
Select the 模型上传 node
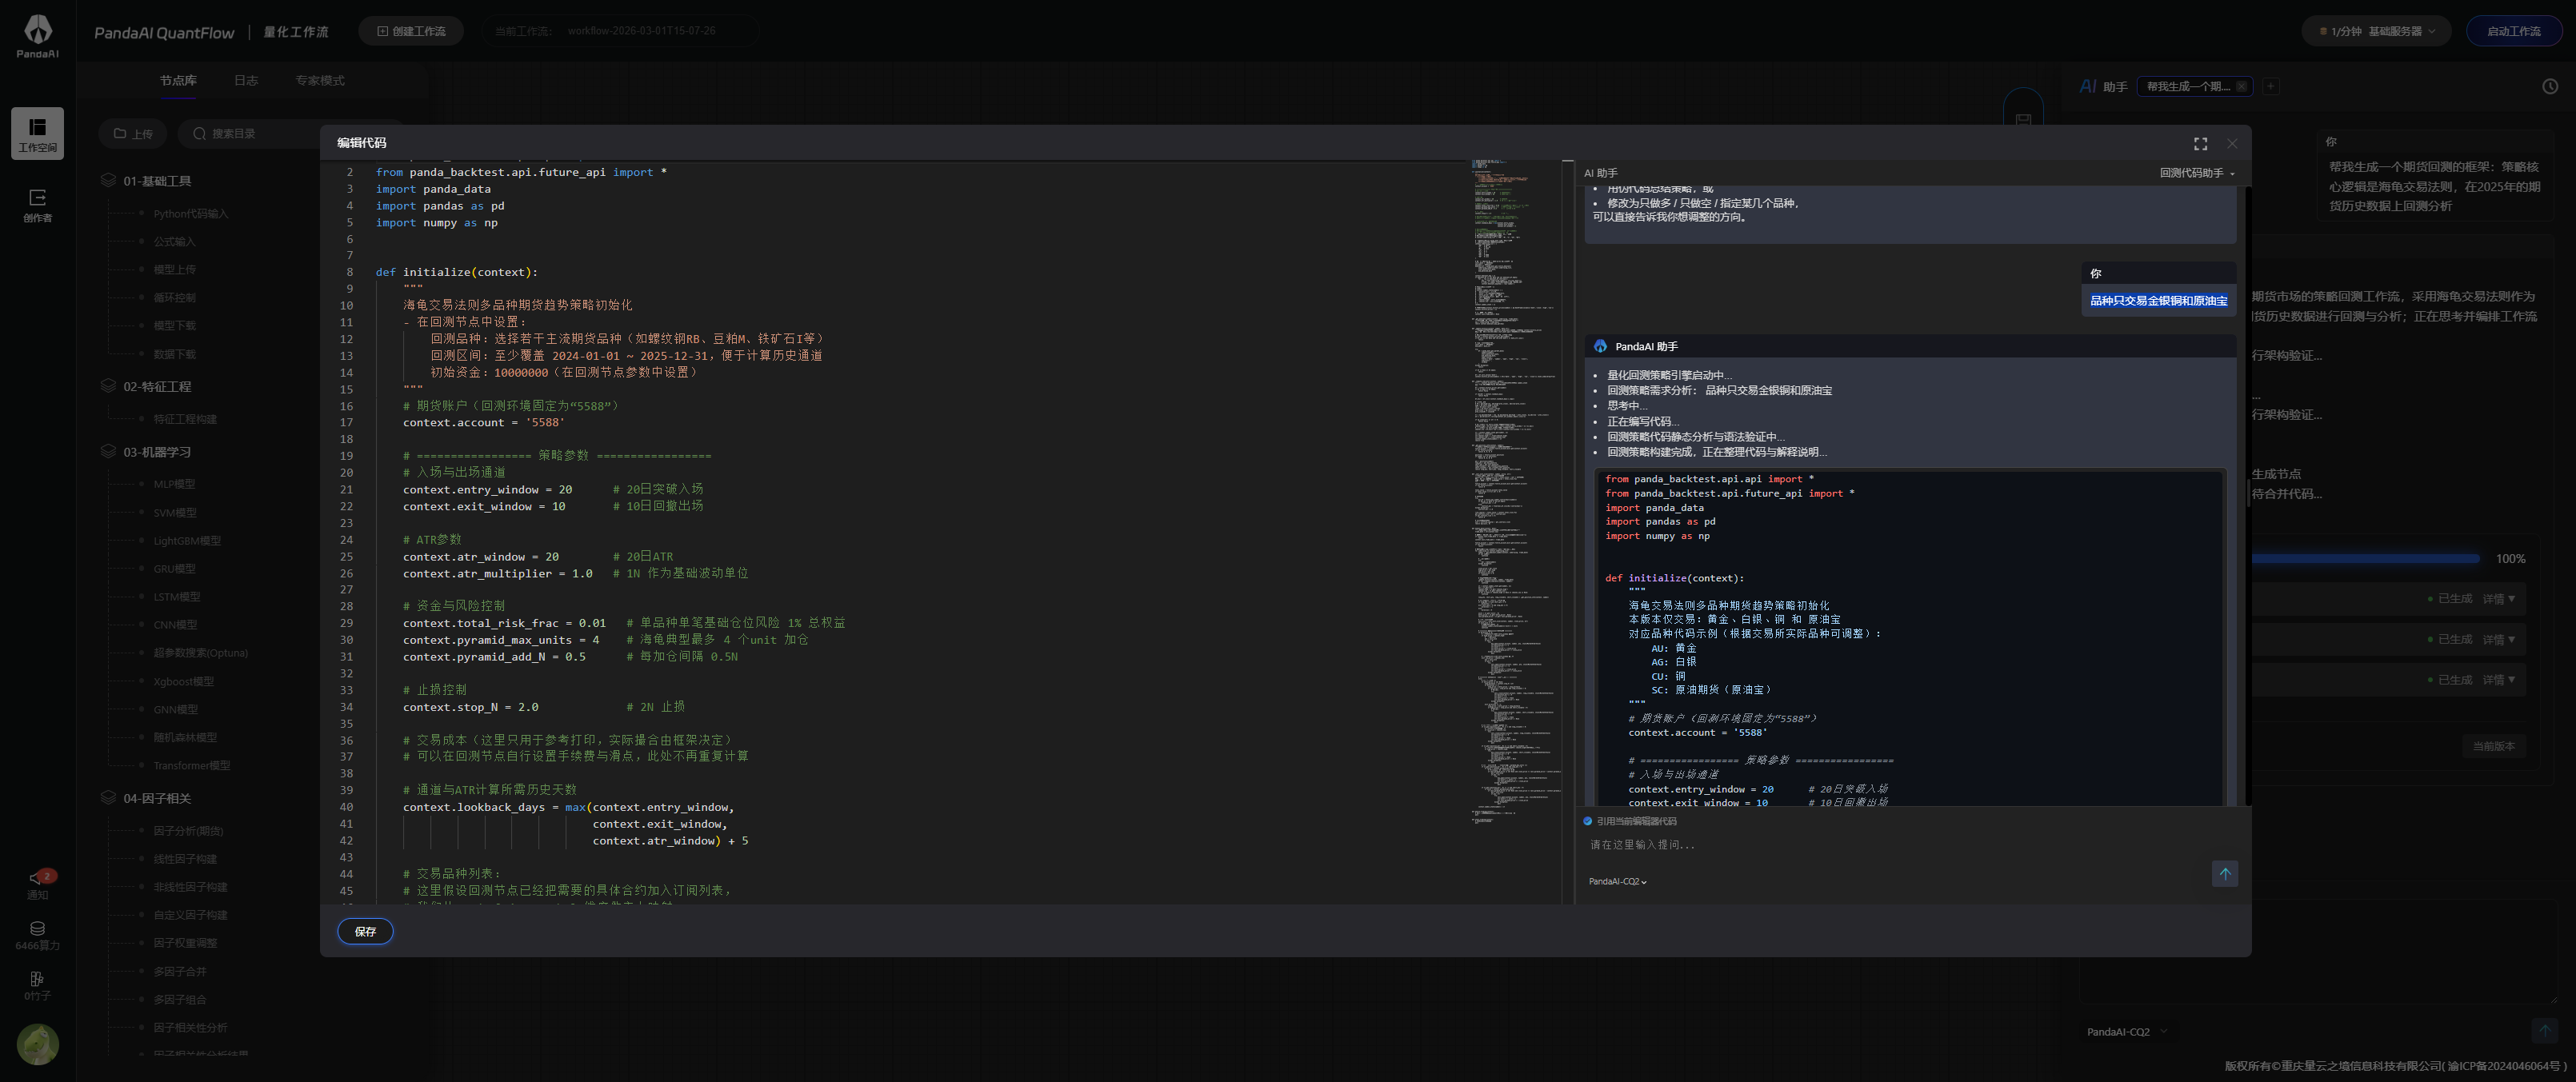coord(174,269)
